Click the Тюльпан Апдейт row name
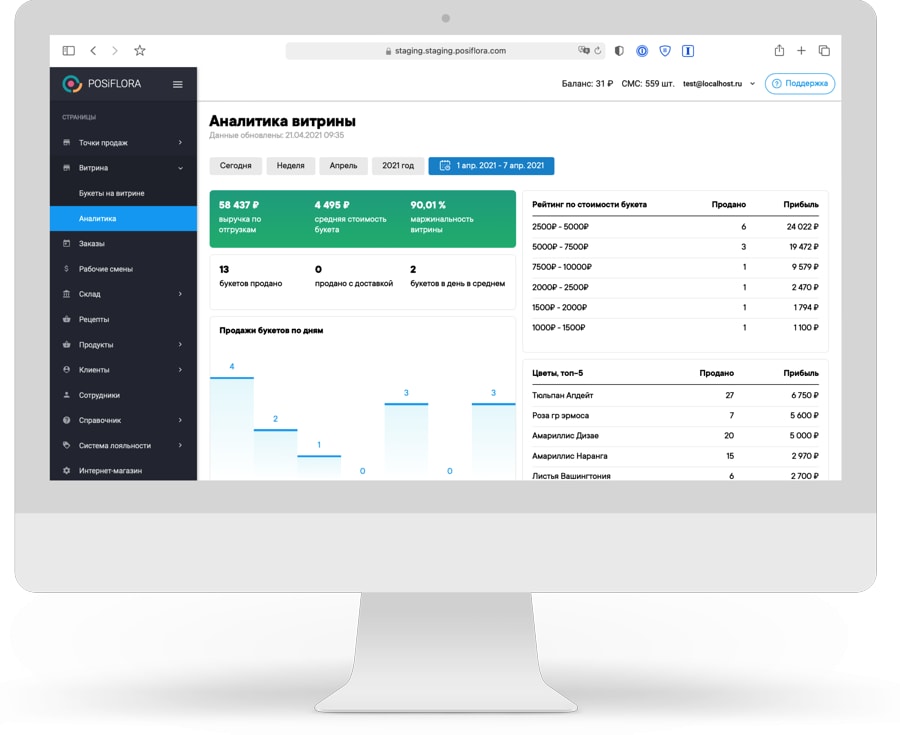Image resolution: width=900 pixels, height=735 pixels. click(x=562, y=395)
